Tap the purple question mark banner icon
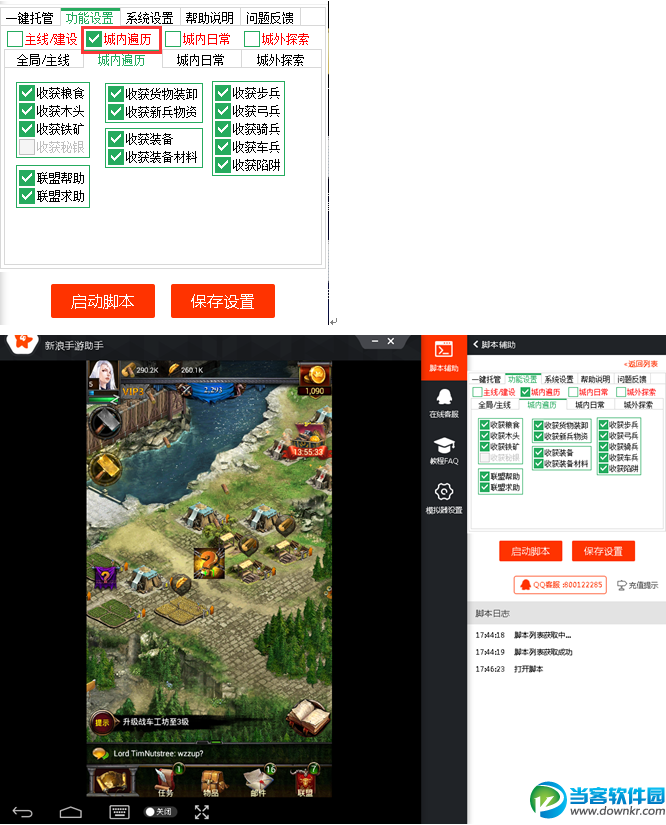Image resolution: width=666 pixels, height=825 pixels. click(x=105, y=577)
